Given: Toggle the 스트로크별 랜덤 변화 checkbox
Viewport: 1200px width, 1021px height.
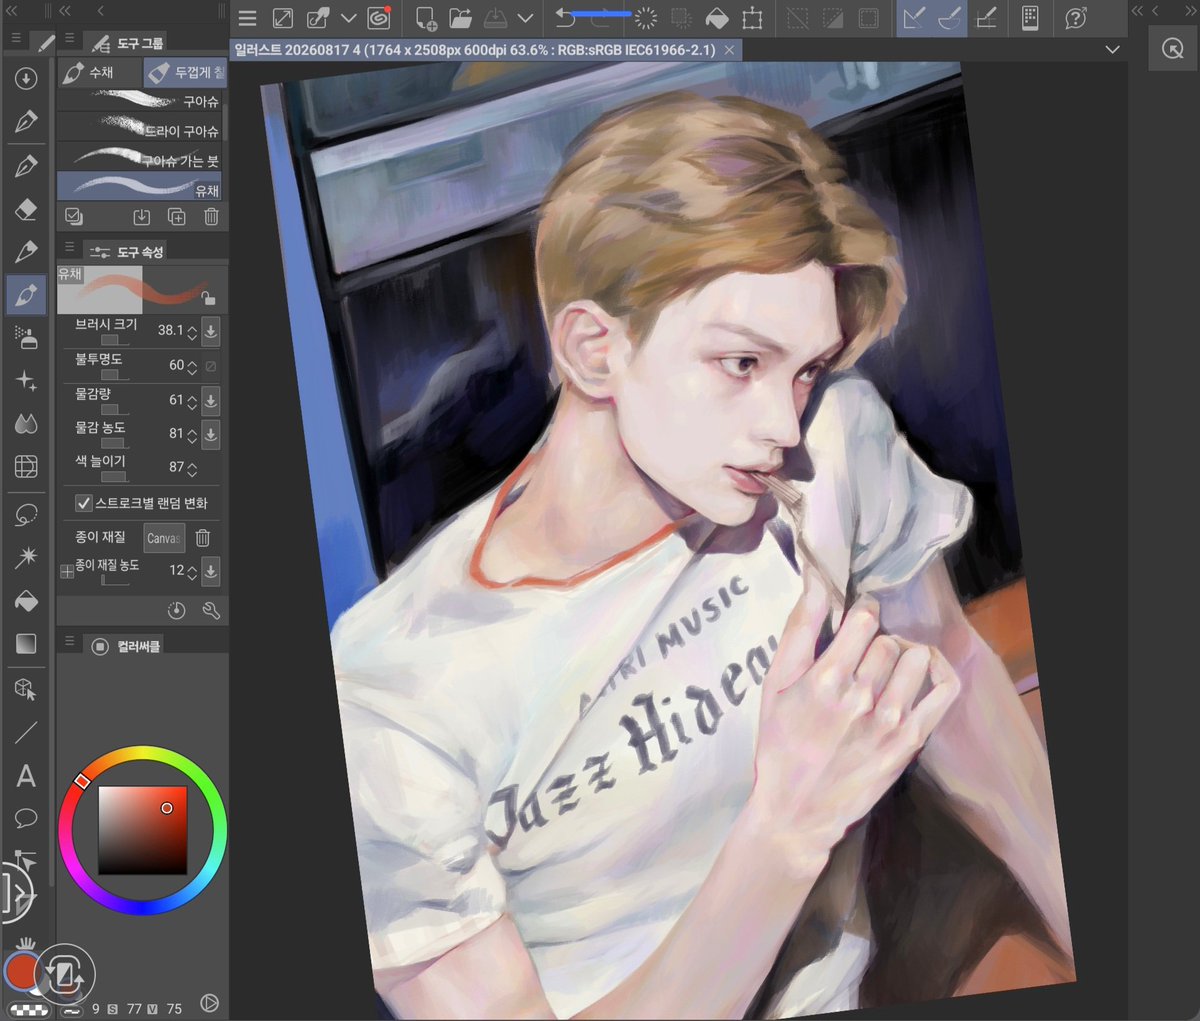Looking at the screenshot, I should [84, 503].
